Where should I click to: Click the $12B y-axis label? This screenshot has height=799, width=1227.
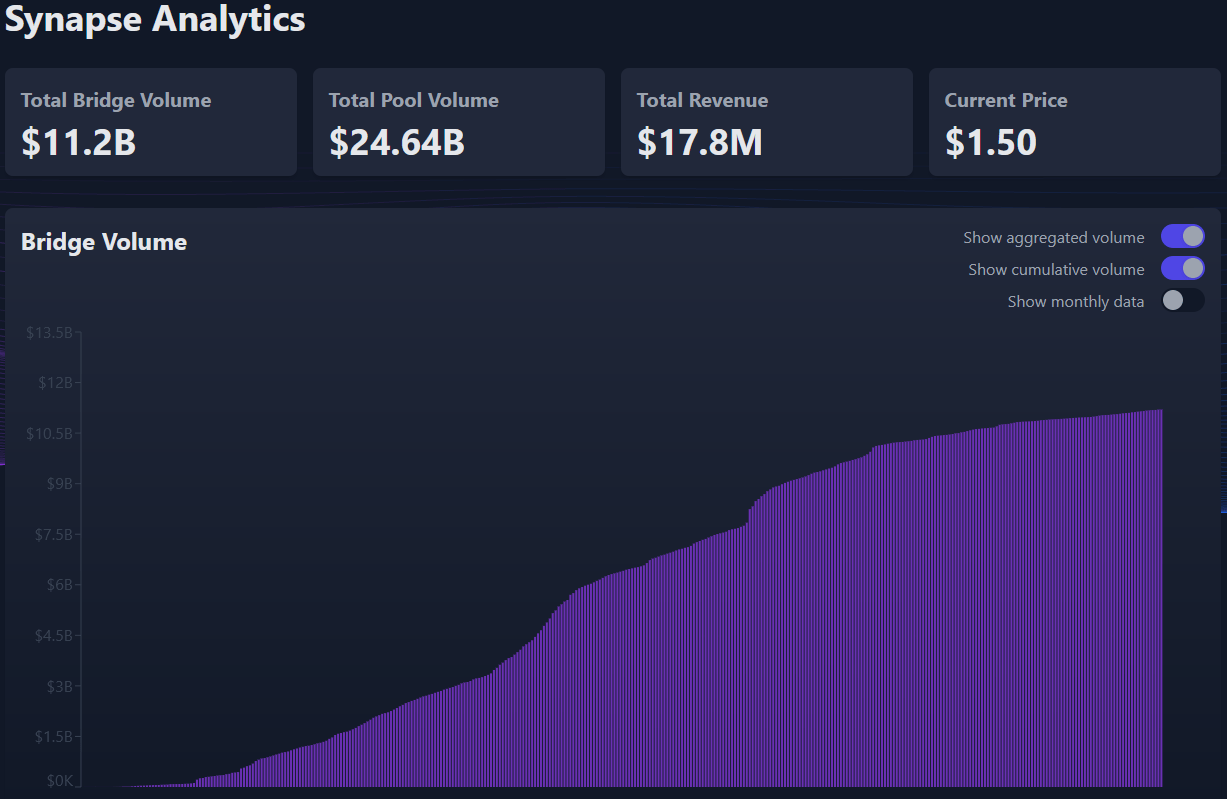click(x=55, y=382)
